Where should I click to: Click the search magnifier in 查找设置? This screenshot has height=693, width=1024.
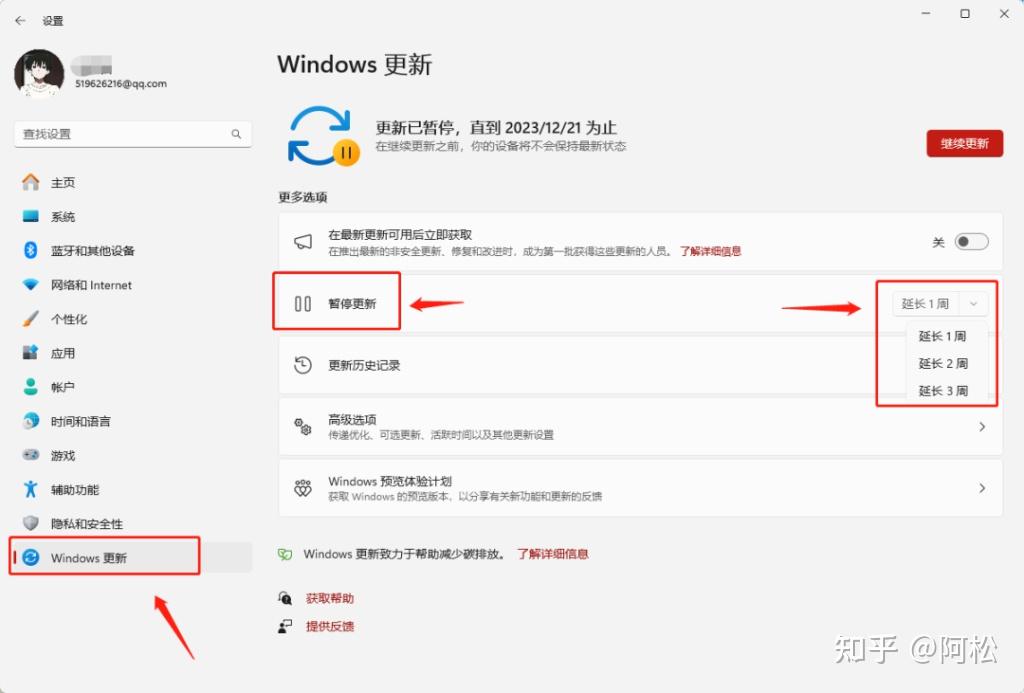point(236,134)
